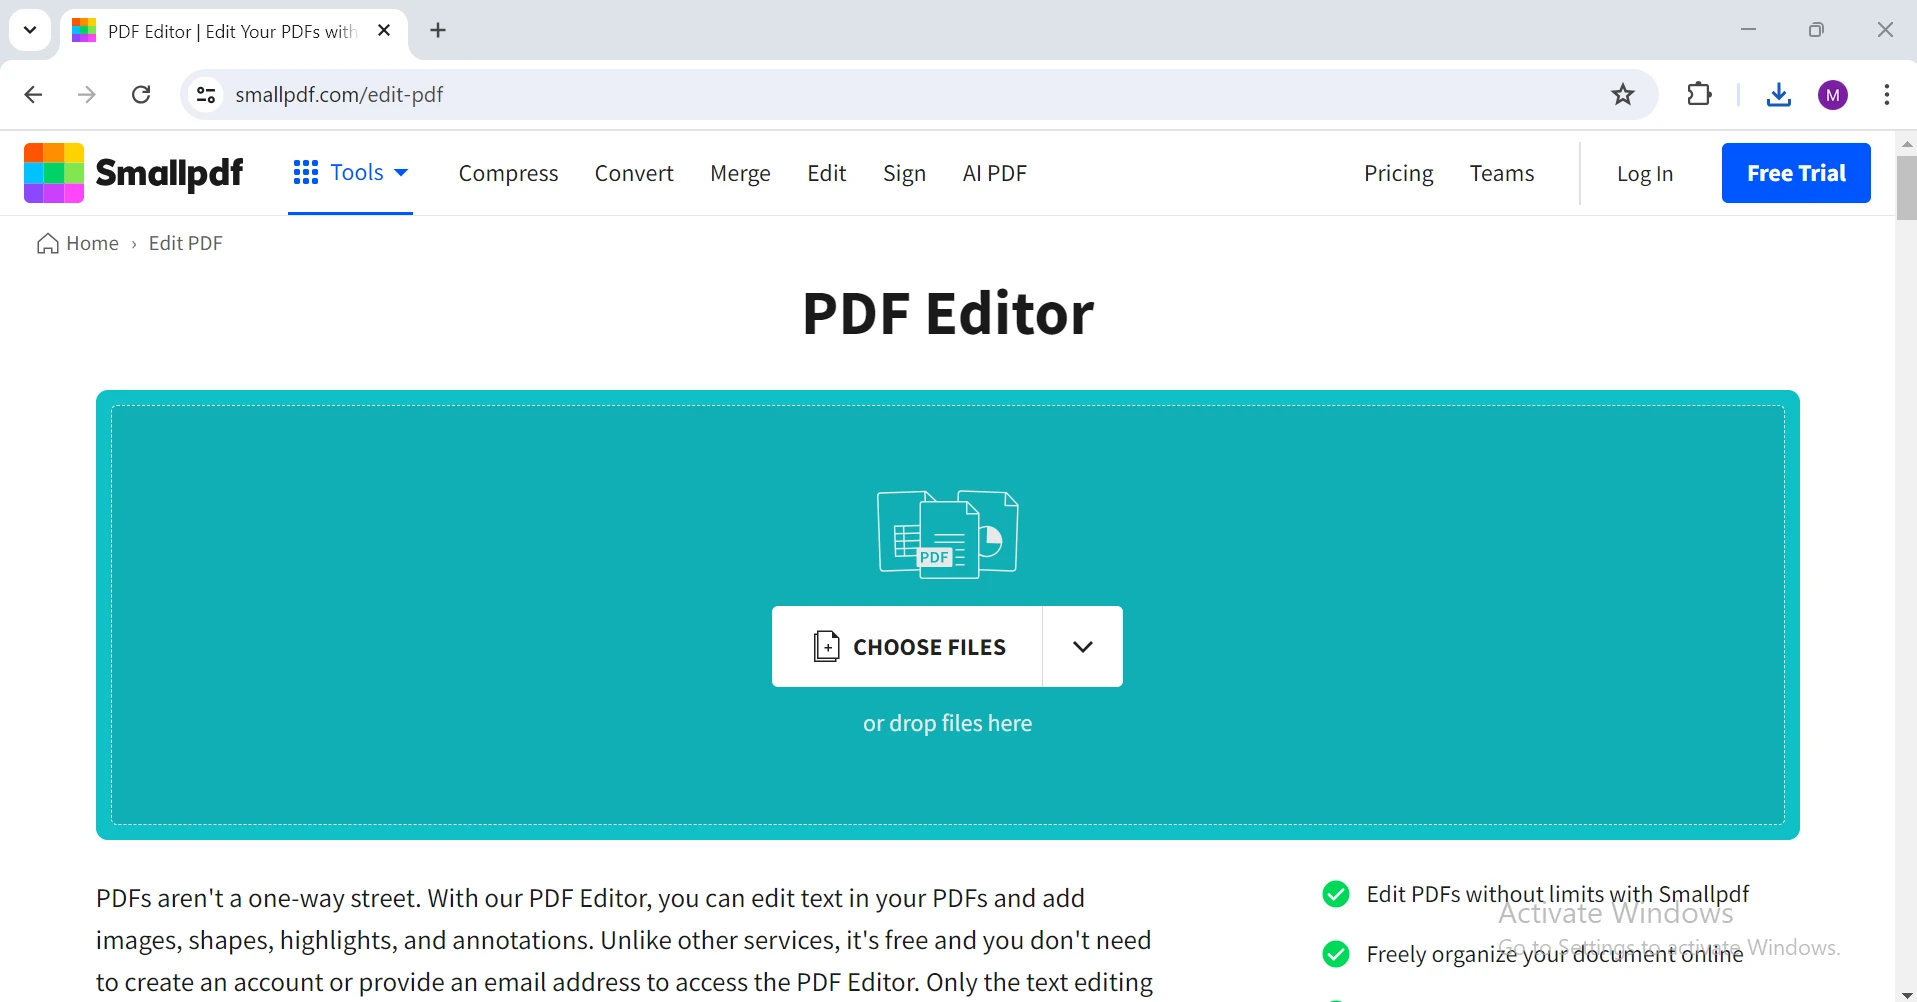Minimize the browser window
This screenshot has height=1002, width=1917.
click(x=1748, y=30)
